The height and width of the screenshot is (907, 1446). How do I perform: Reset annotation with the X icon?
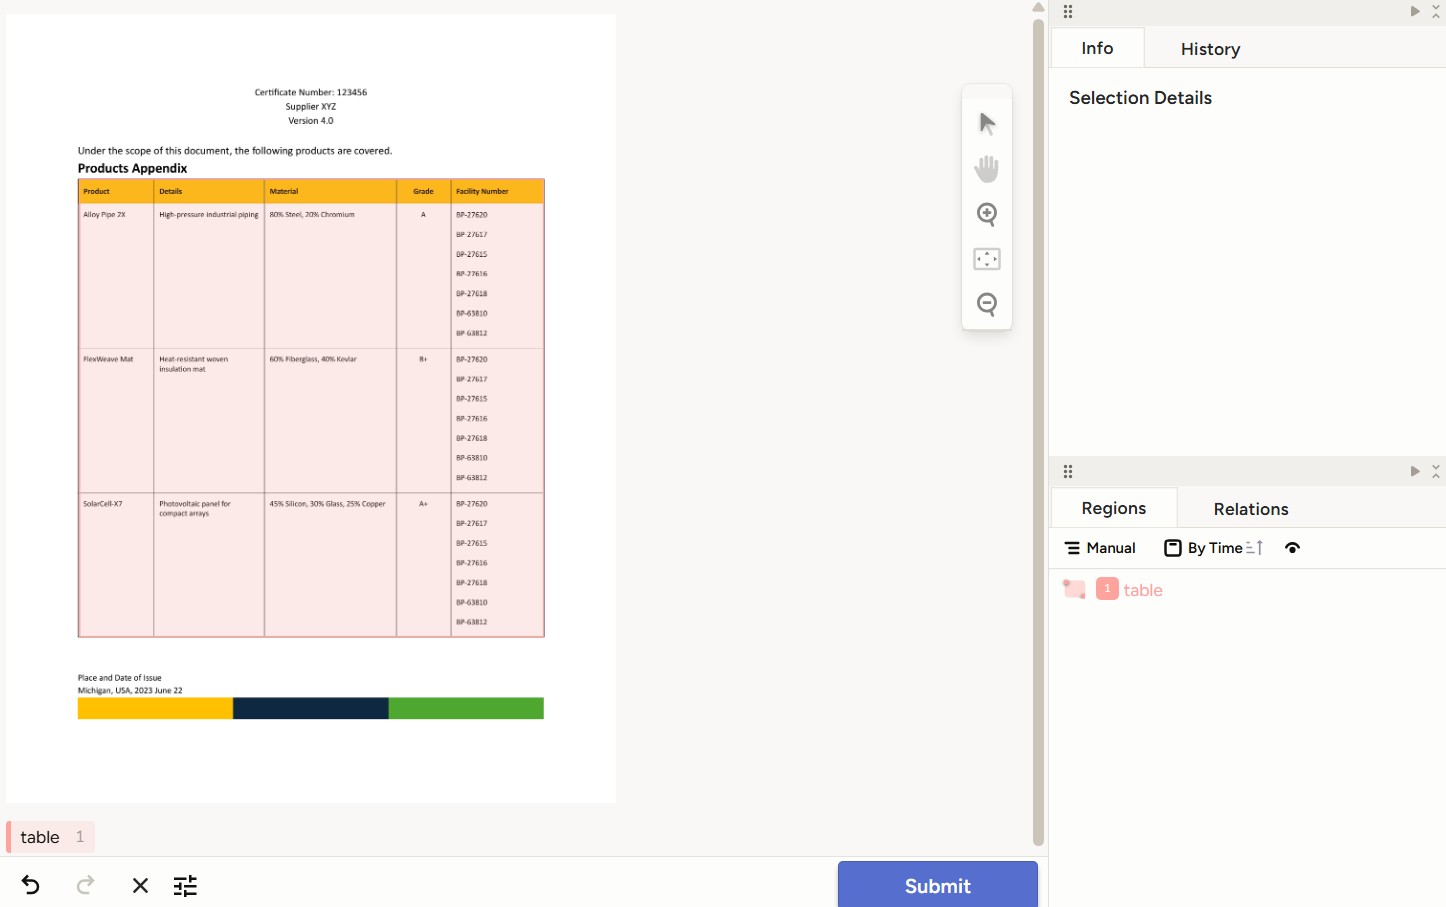click(x=140, y=885)
